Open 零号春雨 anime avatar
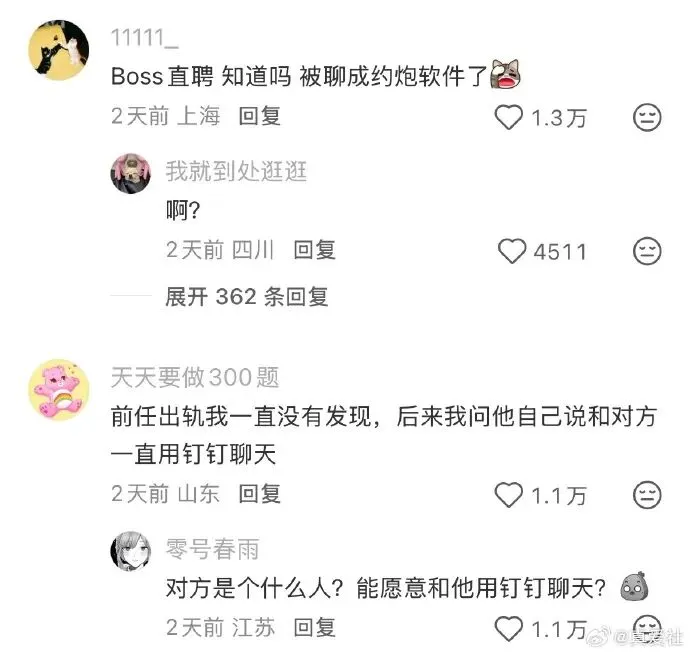690x653 pixels. (131, 551)
